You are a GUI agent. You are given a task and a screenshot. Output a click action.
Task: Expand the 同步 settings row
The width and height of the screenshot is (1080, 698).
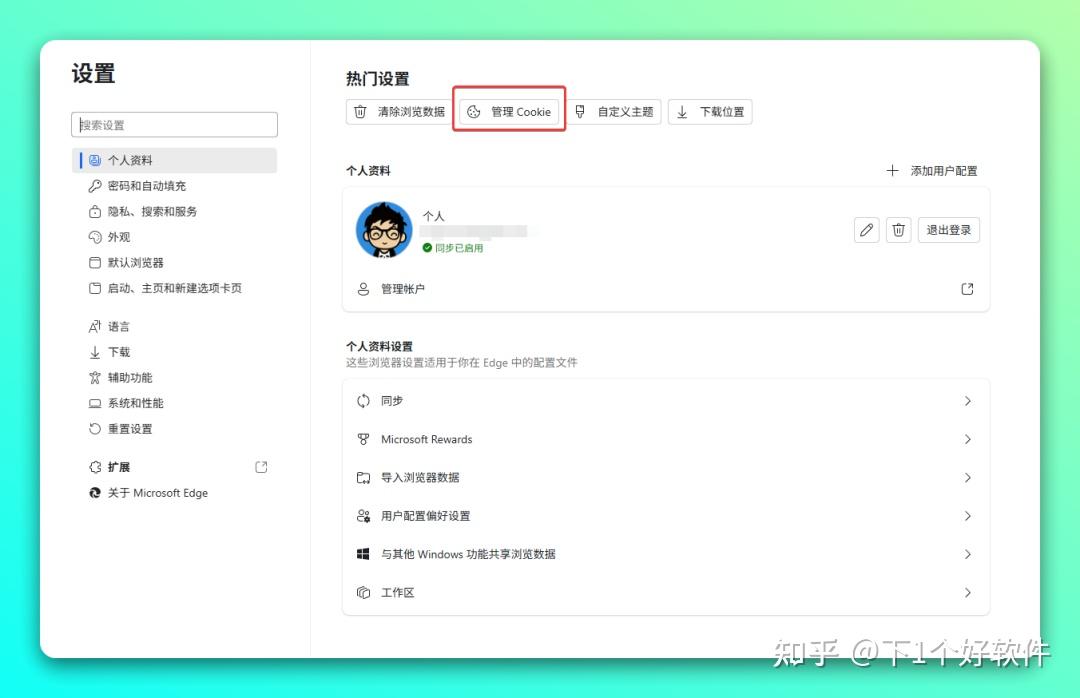[x=966, y=400]
